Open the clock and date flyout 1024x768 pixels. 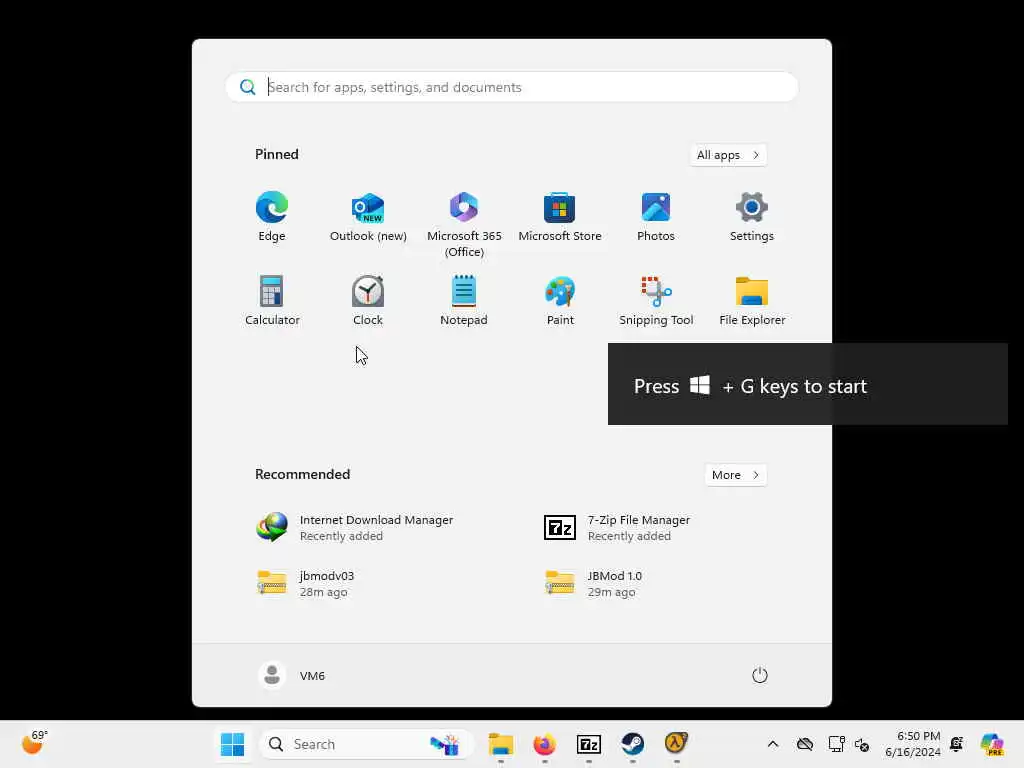point(912,744)
